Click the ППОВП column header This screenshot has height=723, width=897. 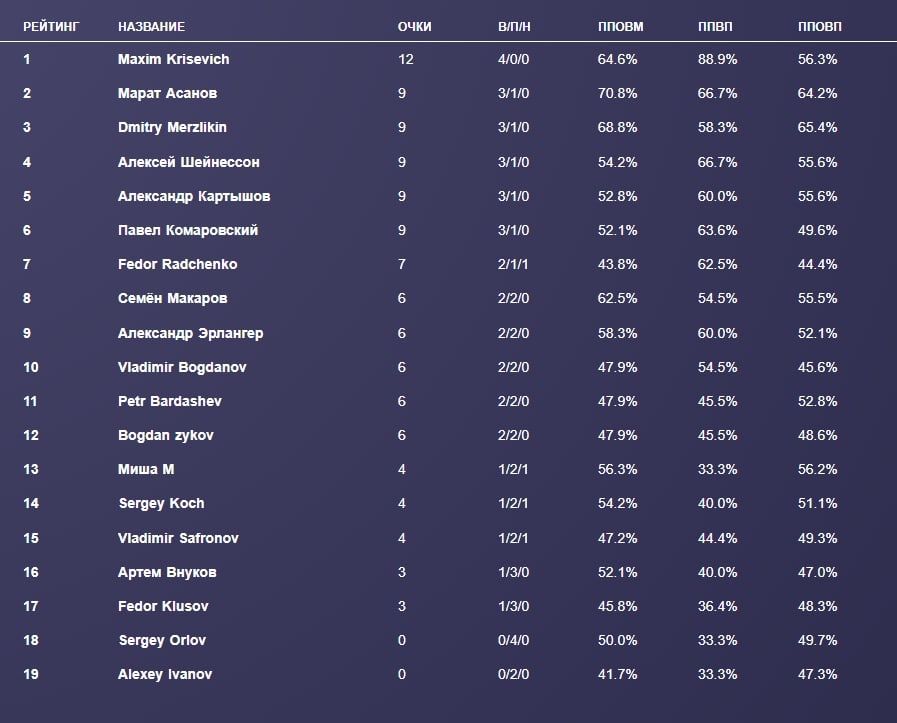820,26
